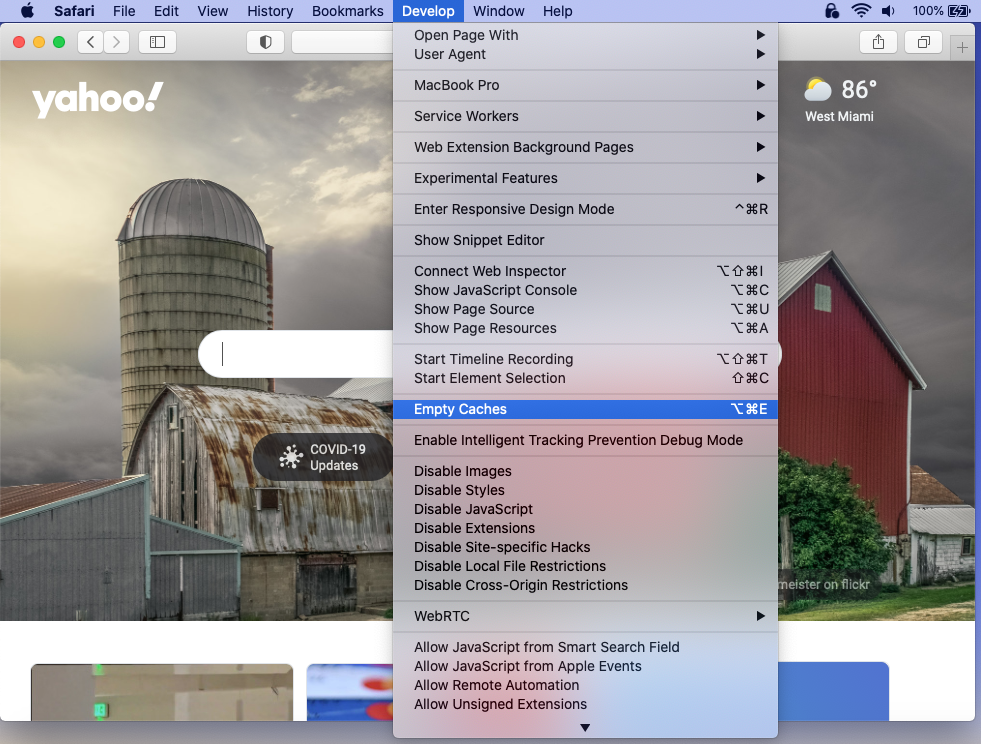Open the Yahoo logo homepage link
981x744 pixels.
[x=98, y=99]
